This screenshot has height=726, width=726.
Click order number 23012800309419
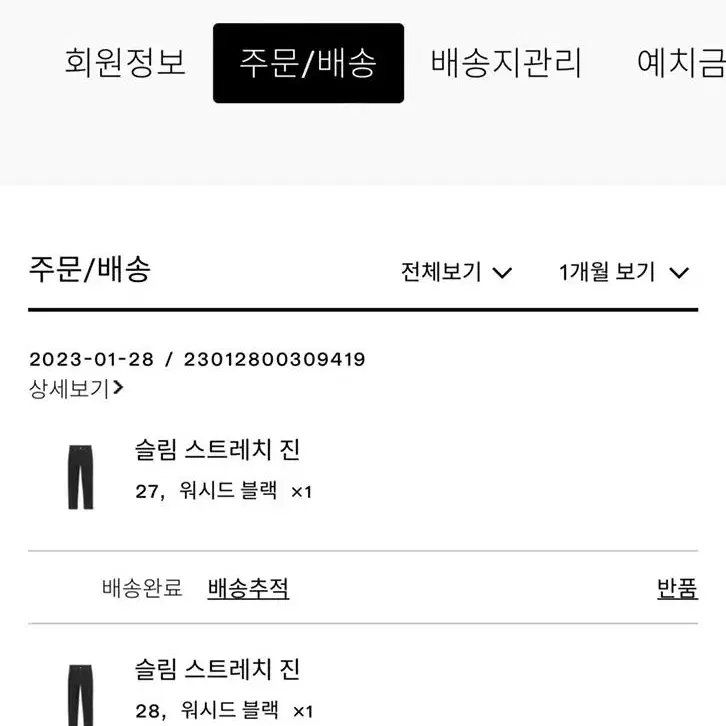coord(275,359)
